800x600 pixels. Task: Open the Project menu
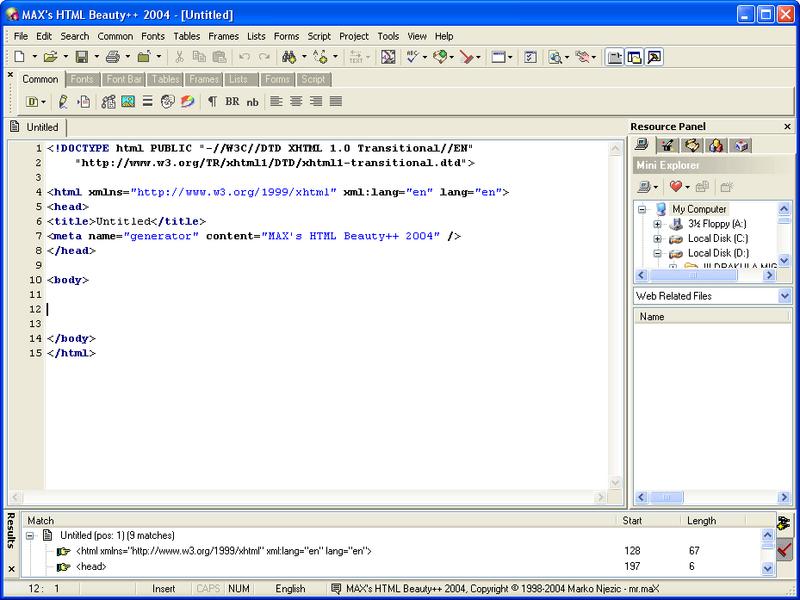354,36
